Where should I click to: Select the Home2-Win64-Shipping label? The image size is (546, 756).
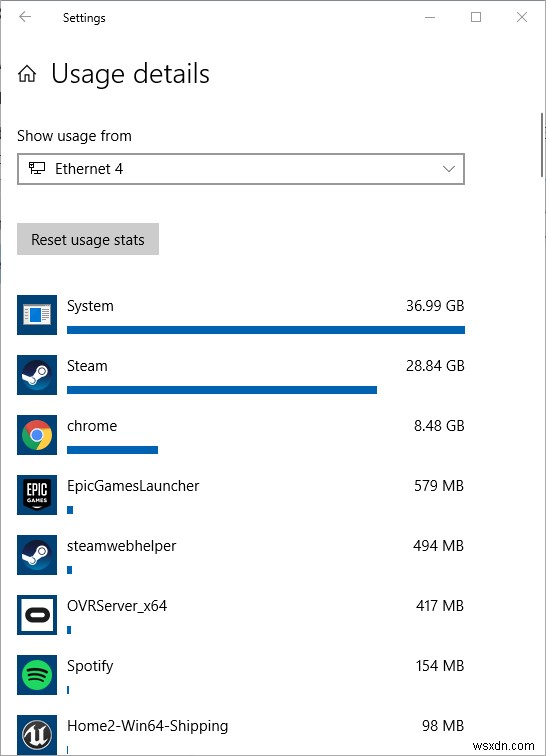tap(148, 726)
